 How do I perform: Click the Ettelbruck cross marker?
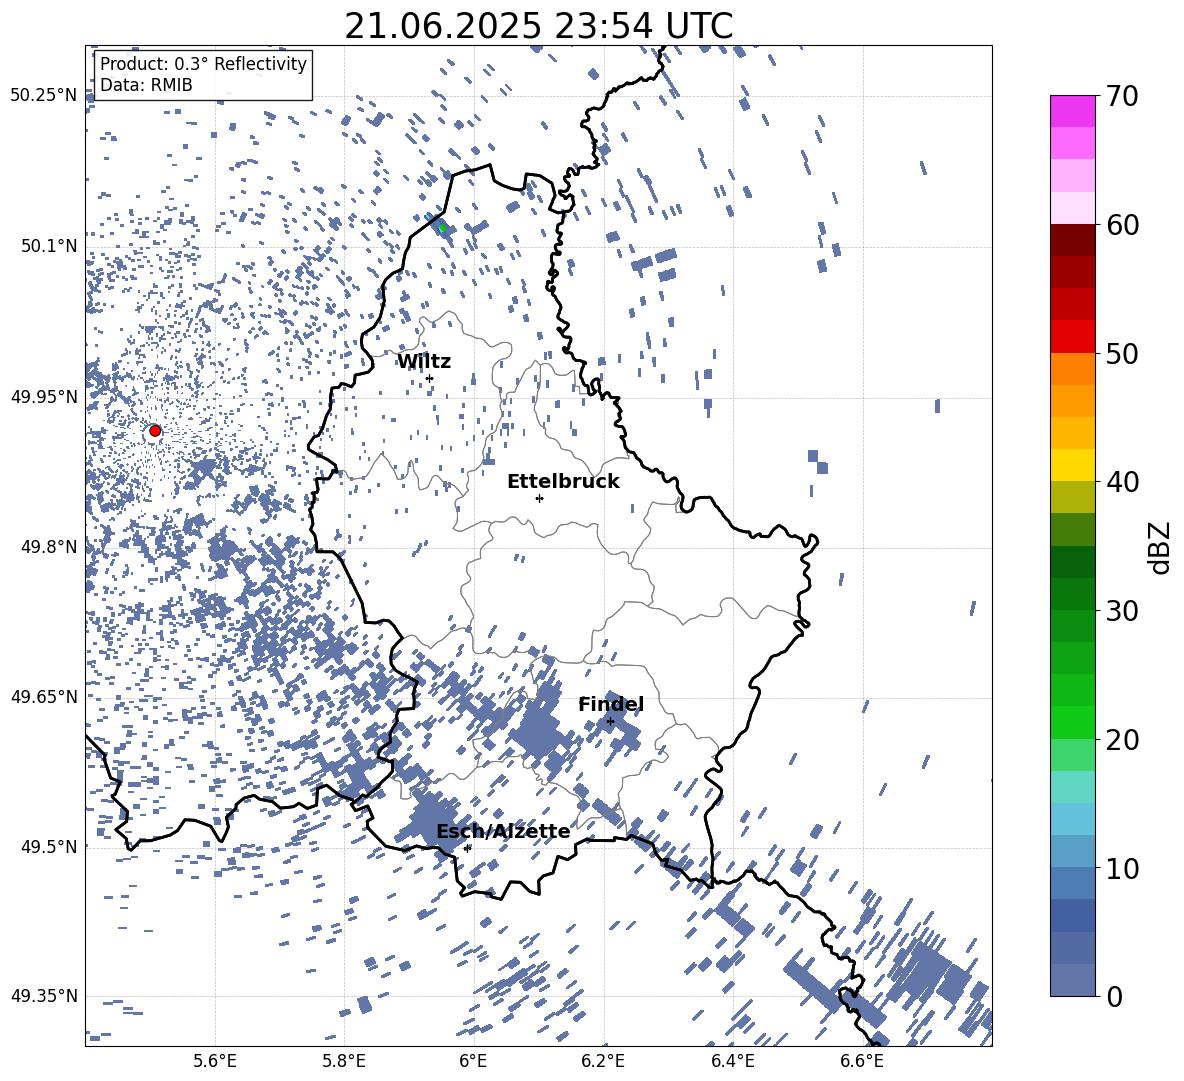(x=539, y=498)
